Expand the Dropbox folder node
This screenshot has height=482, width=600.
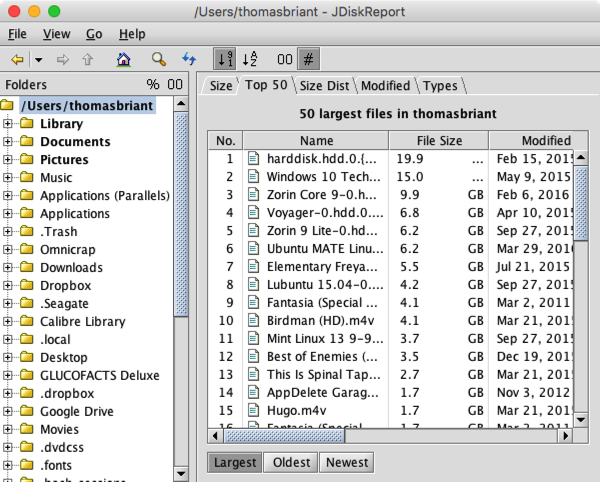point(7,285)
